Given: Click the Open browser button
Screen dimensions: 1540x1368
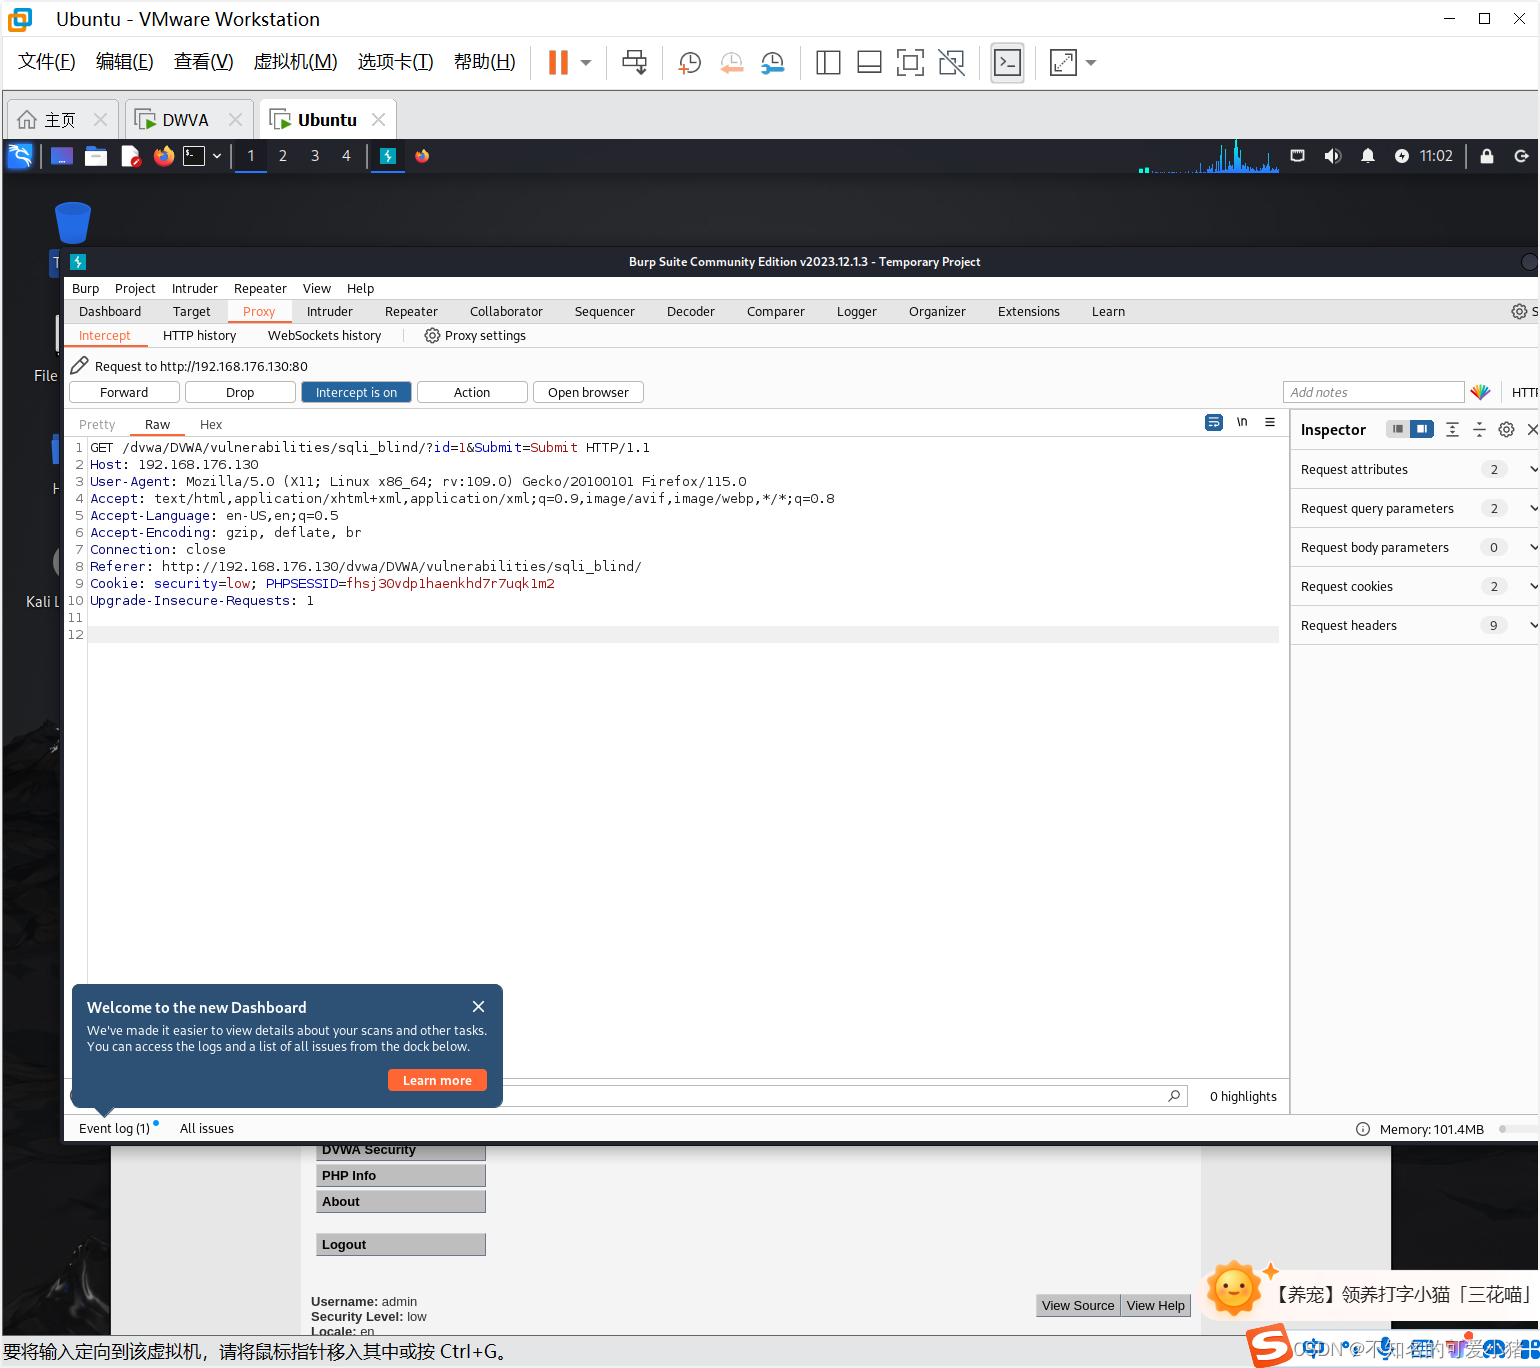Looking at the screenshot, I should point(588,392).
